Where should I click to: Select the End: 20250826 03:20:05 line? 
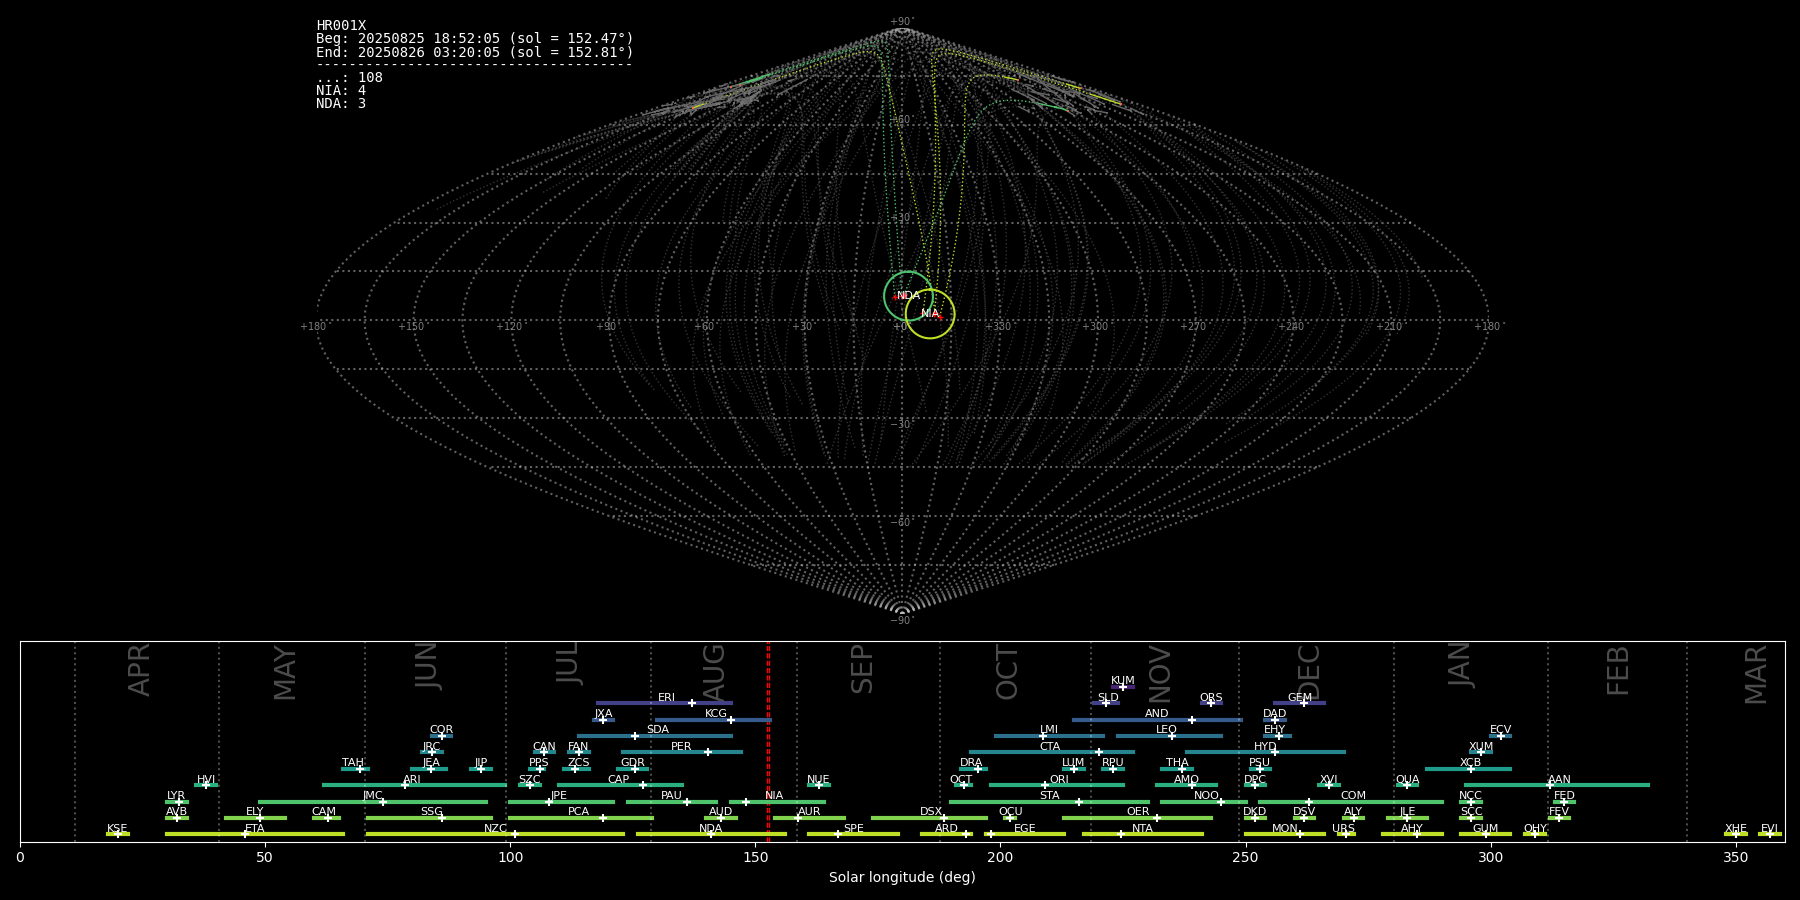coord(475,52)
